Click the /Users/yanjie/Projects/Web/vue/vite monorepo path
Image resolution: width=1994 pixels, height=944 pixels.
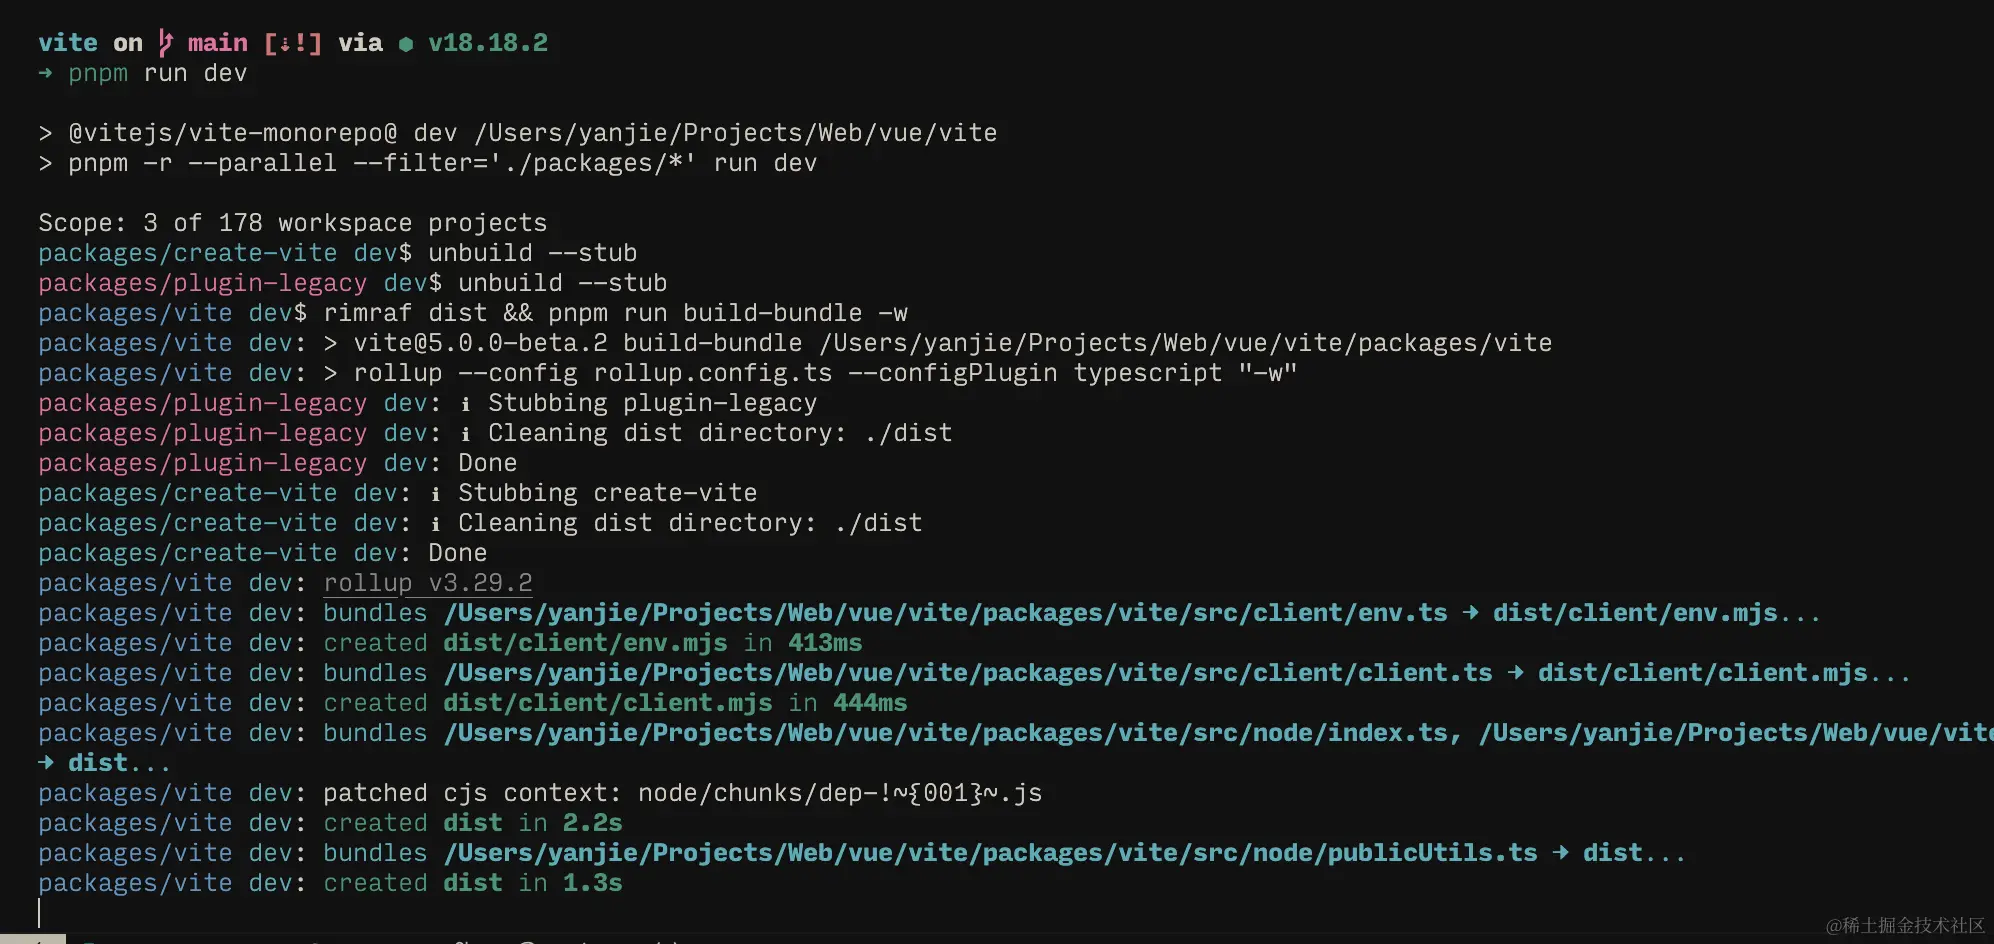(x=736, y=133)
